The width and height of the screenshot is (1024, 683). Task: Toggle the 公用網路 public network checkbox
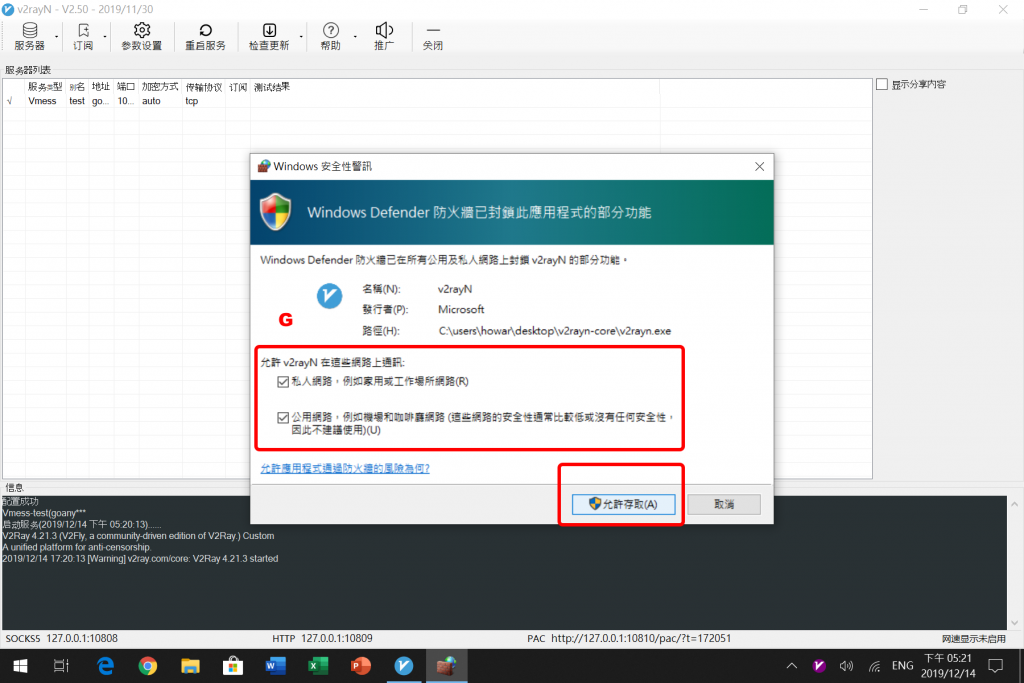tap(283, 417)
